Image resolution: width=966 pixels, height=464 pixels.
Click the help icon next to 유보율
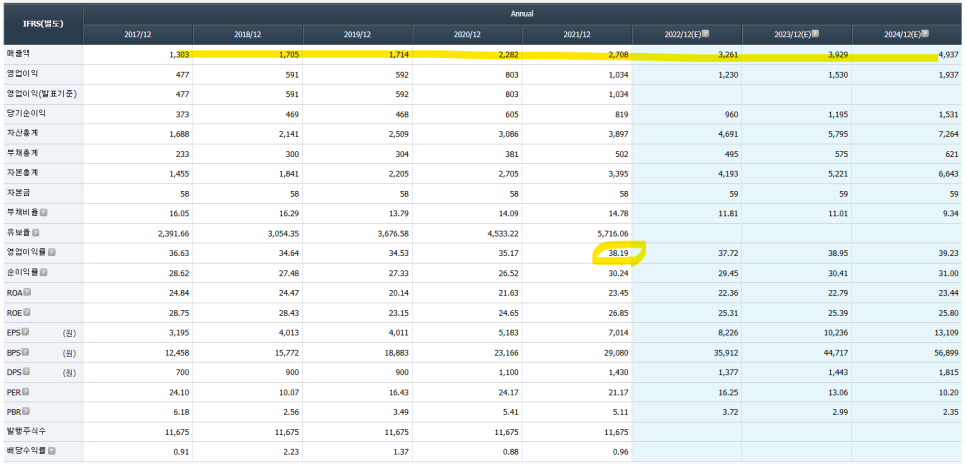tap(36, 233)
